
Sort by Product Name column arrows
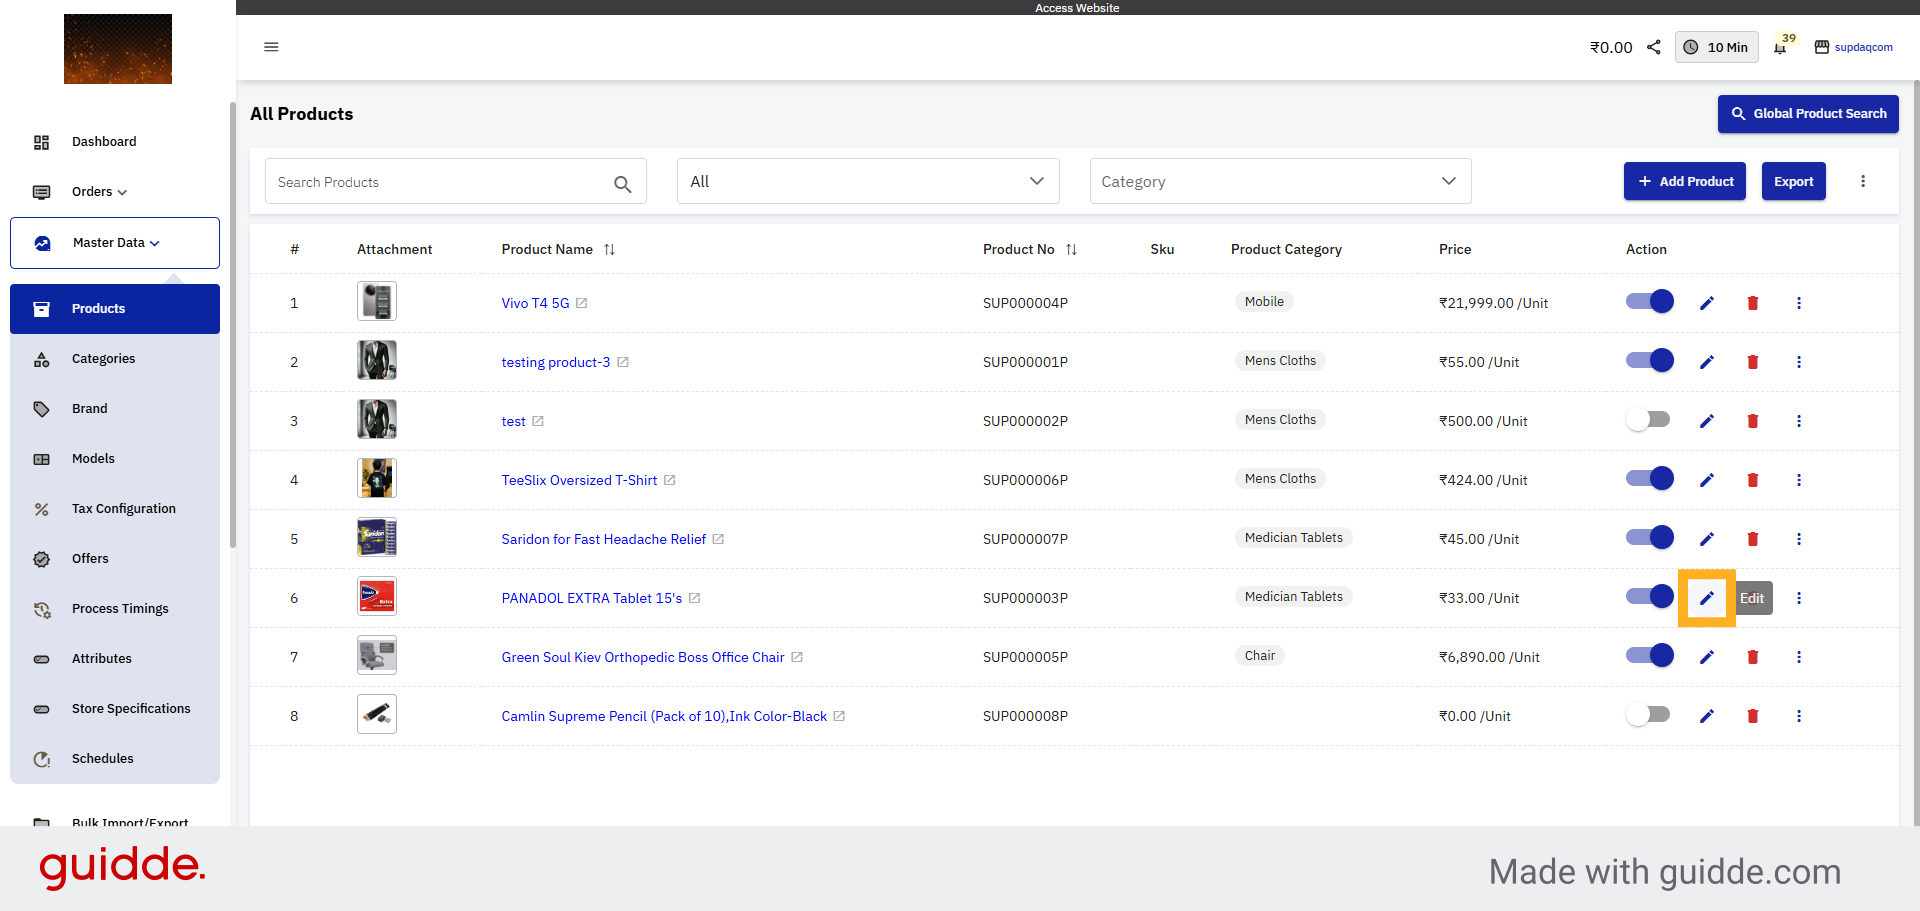pos(609,250)
